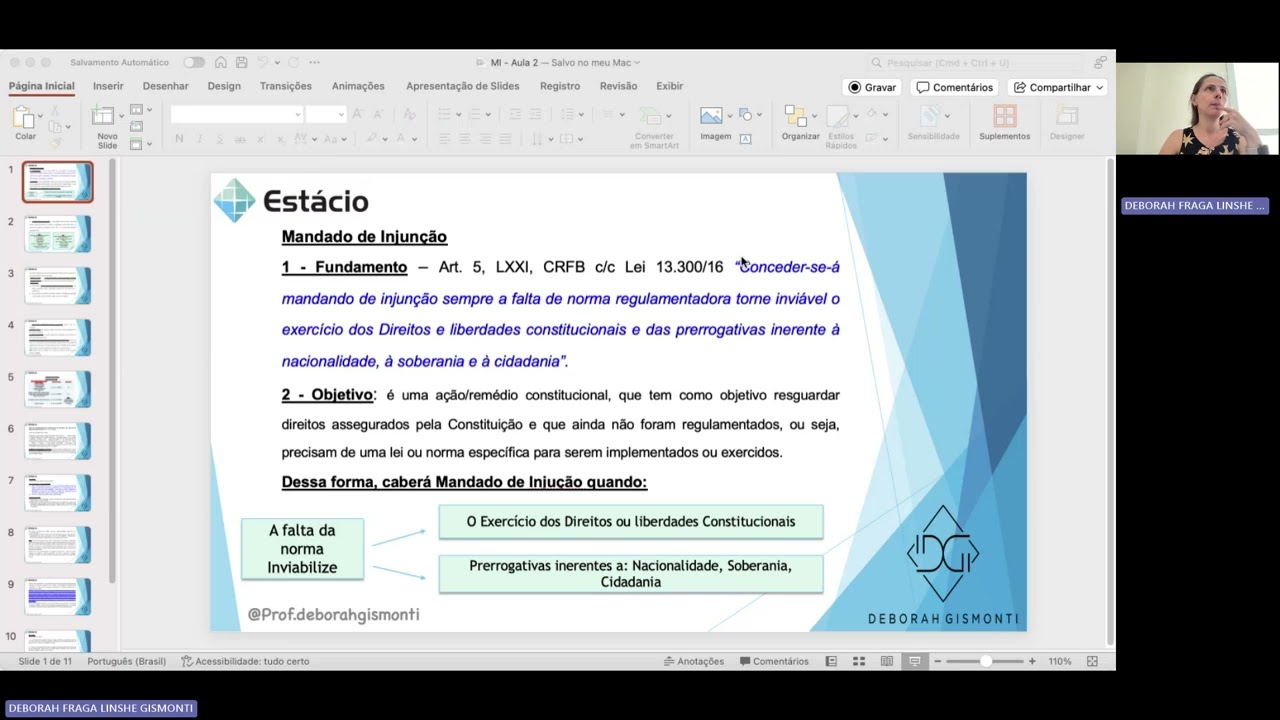Open the Organizar dropdown arrow
The image size is (1280, 720).
point(814,115)
